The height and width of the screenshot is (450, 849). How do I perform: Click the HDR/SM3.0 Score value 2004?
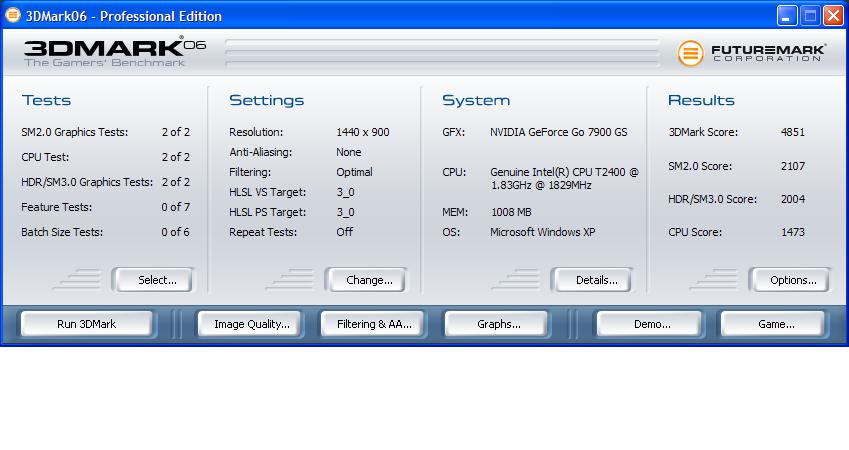(x=793, y=199)
